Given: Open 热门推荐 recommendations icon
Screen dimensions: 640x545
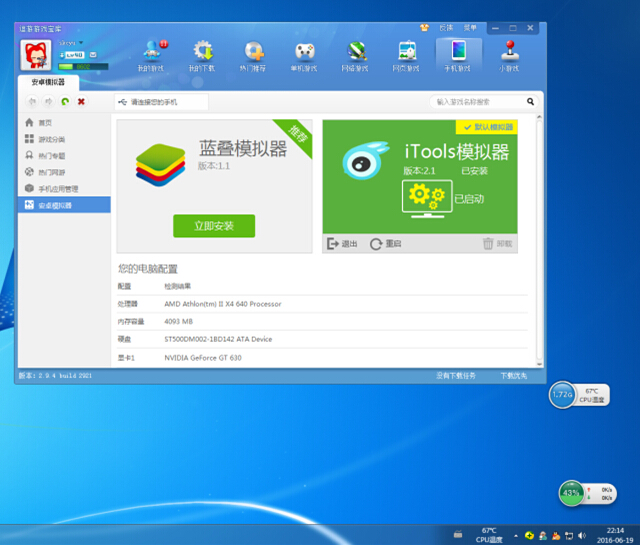Looking at the screenshot, I should [253, 56].
